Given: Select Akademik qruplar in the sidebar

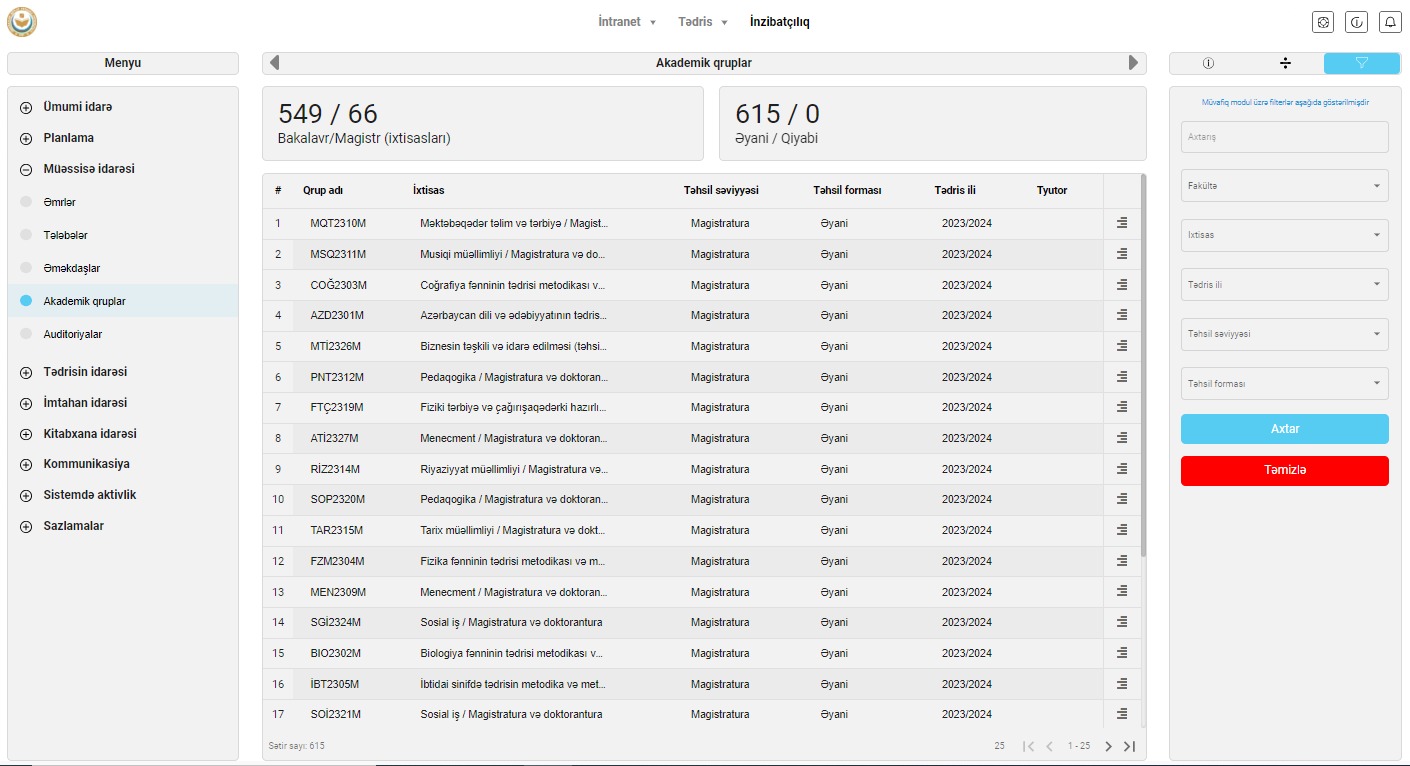Looking at the screenshot, I should click(123, 301).
